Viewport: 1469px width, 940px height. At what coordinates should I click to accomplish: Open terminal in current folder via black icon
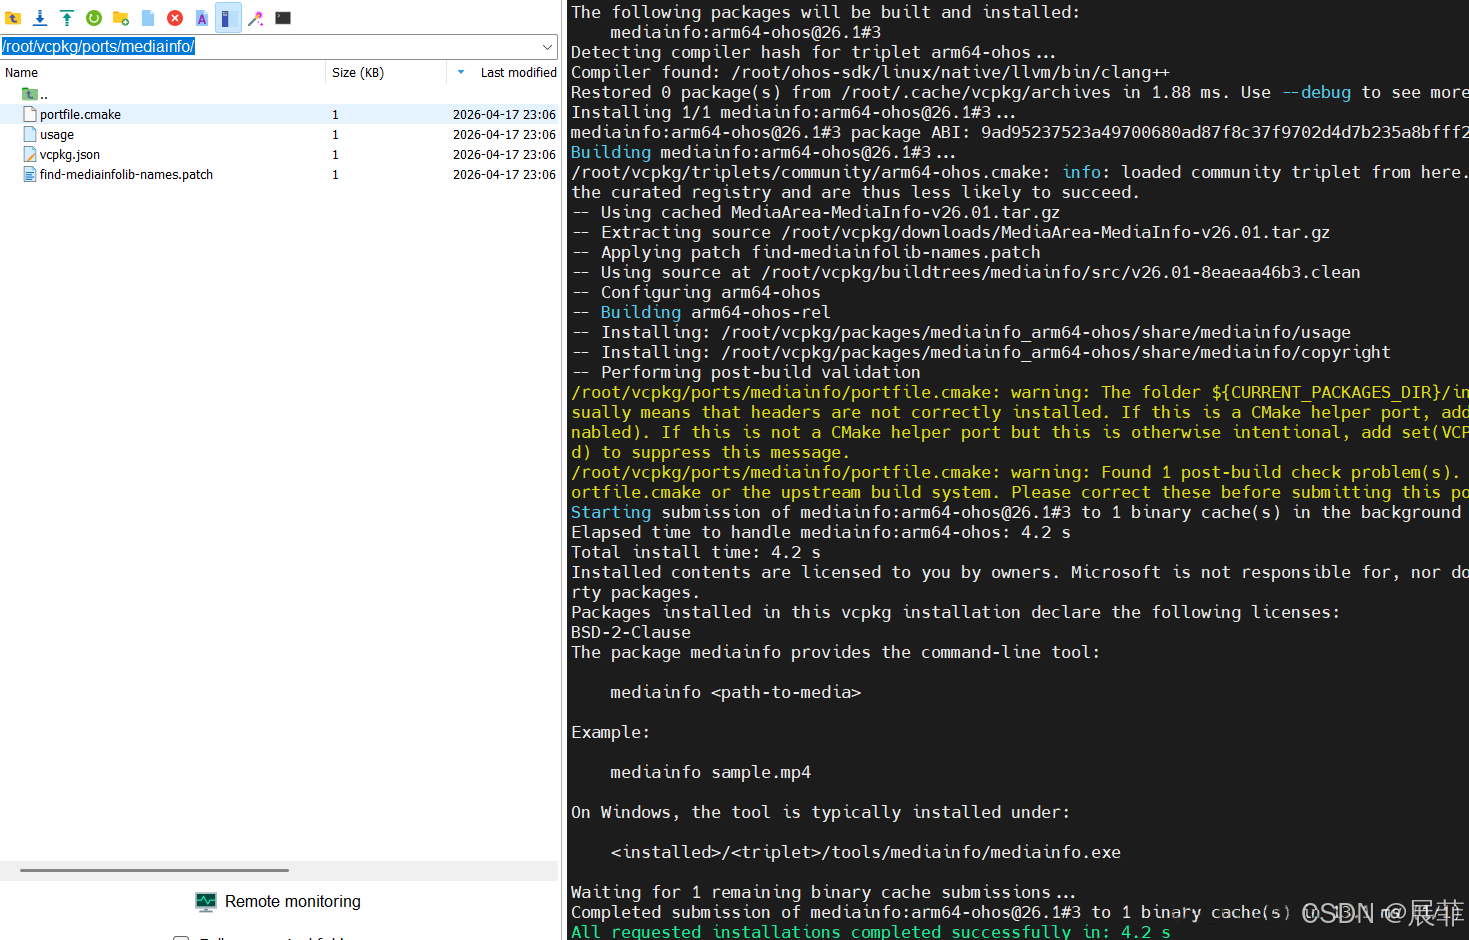point(283,18)
